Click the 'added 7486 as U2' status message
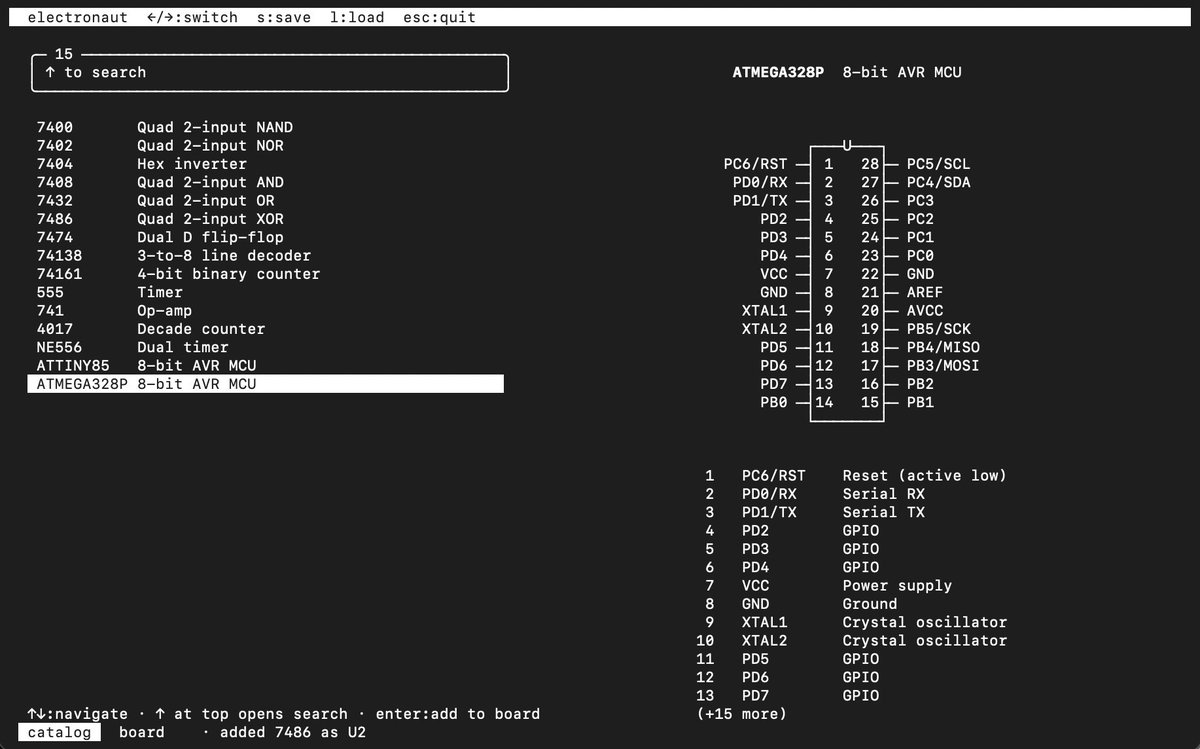The width and height of the screenshot is (1200, 749). tap(293, 732)
